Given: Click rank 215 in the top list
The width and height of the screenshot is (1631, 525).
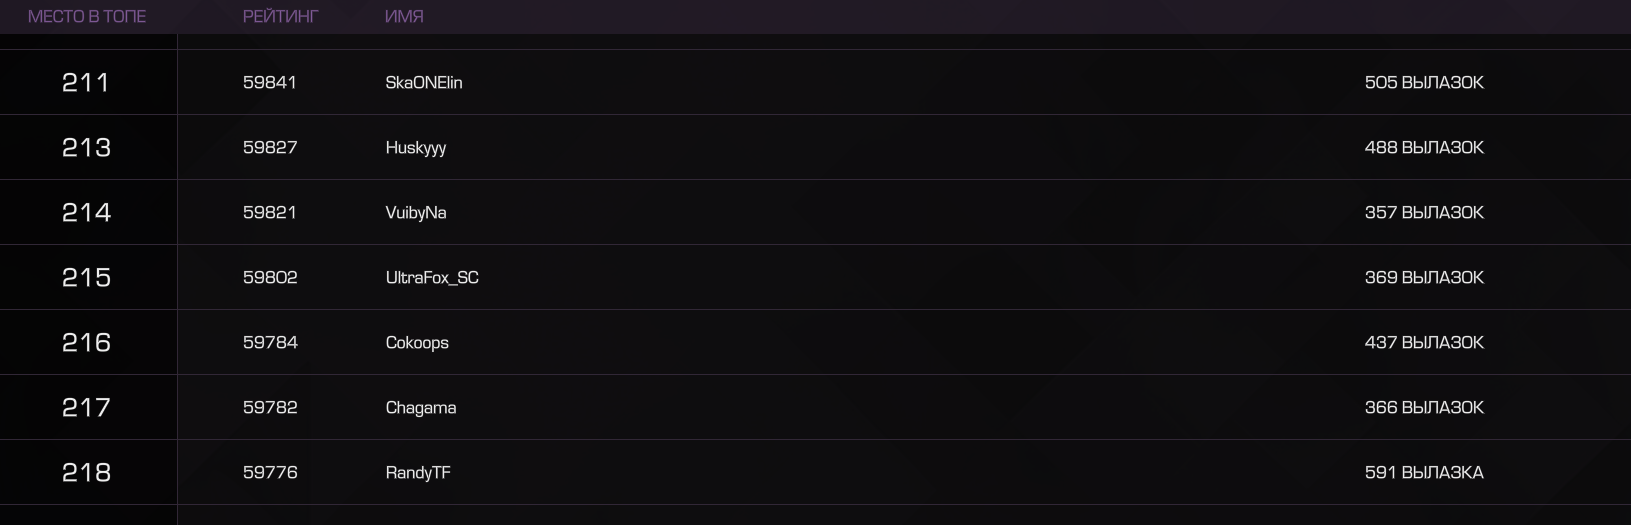Looking at the screenshot, I should (86, 278).
